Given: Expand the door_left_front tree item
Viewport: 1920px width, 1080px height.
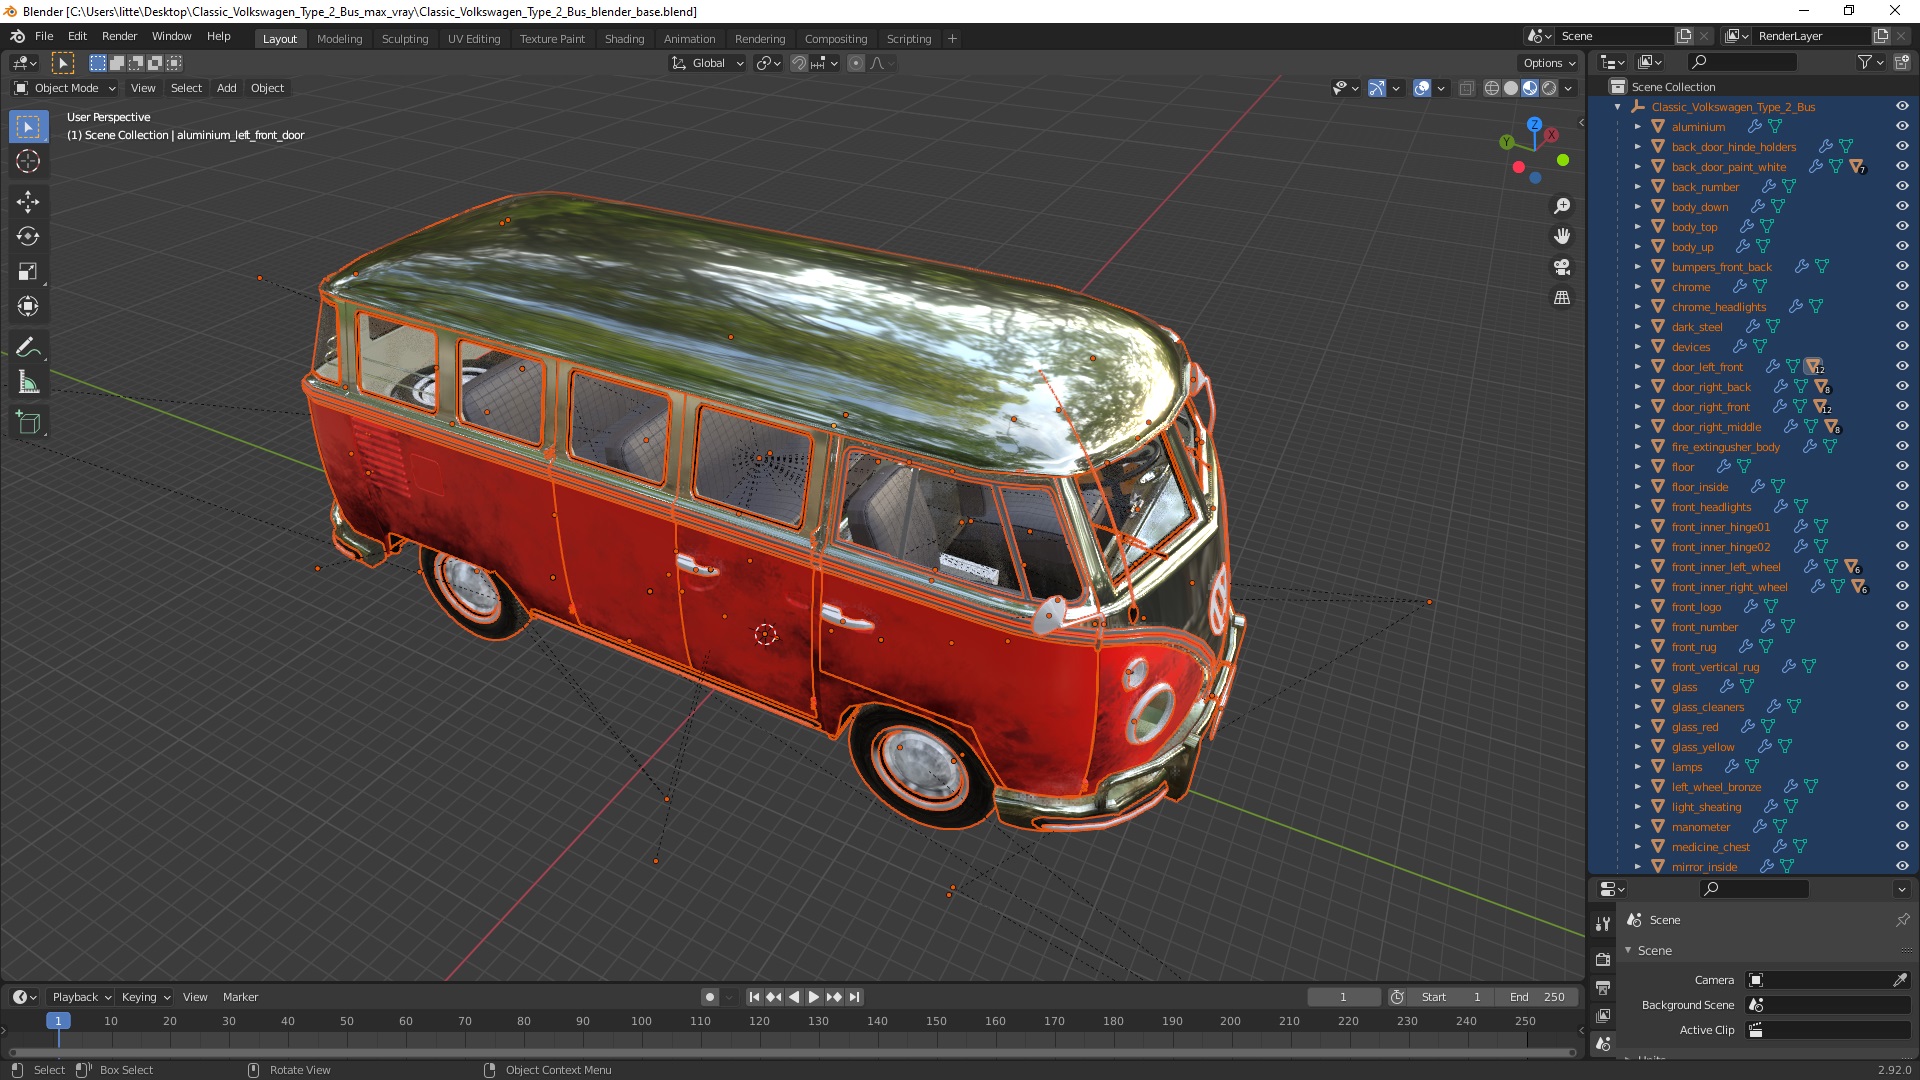Looking at the screenshot, I should (x=1638, y=367).
